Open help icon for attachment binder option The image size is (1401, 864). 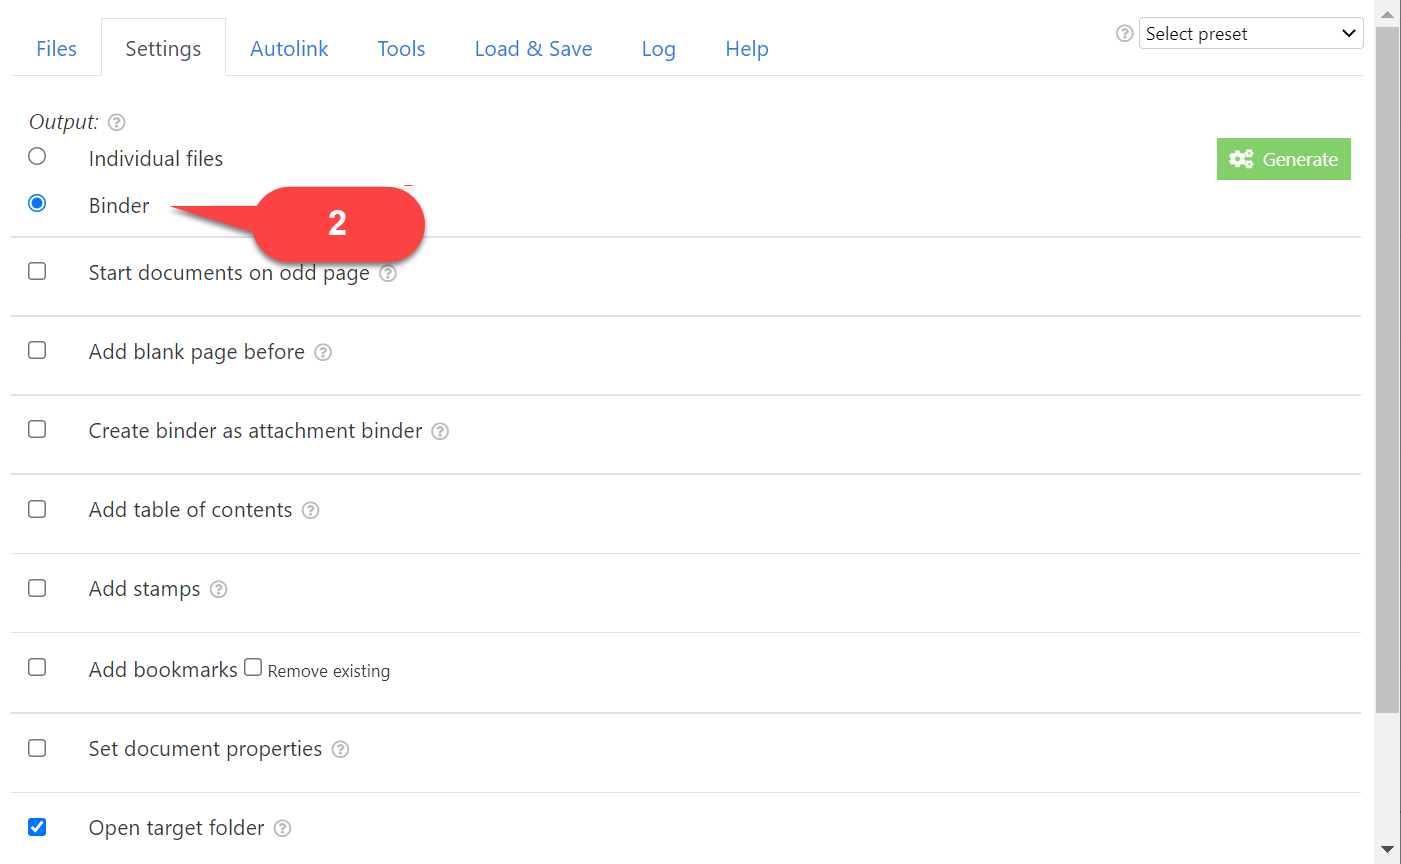[440, 431]
